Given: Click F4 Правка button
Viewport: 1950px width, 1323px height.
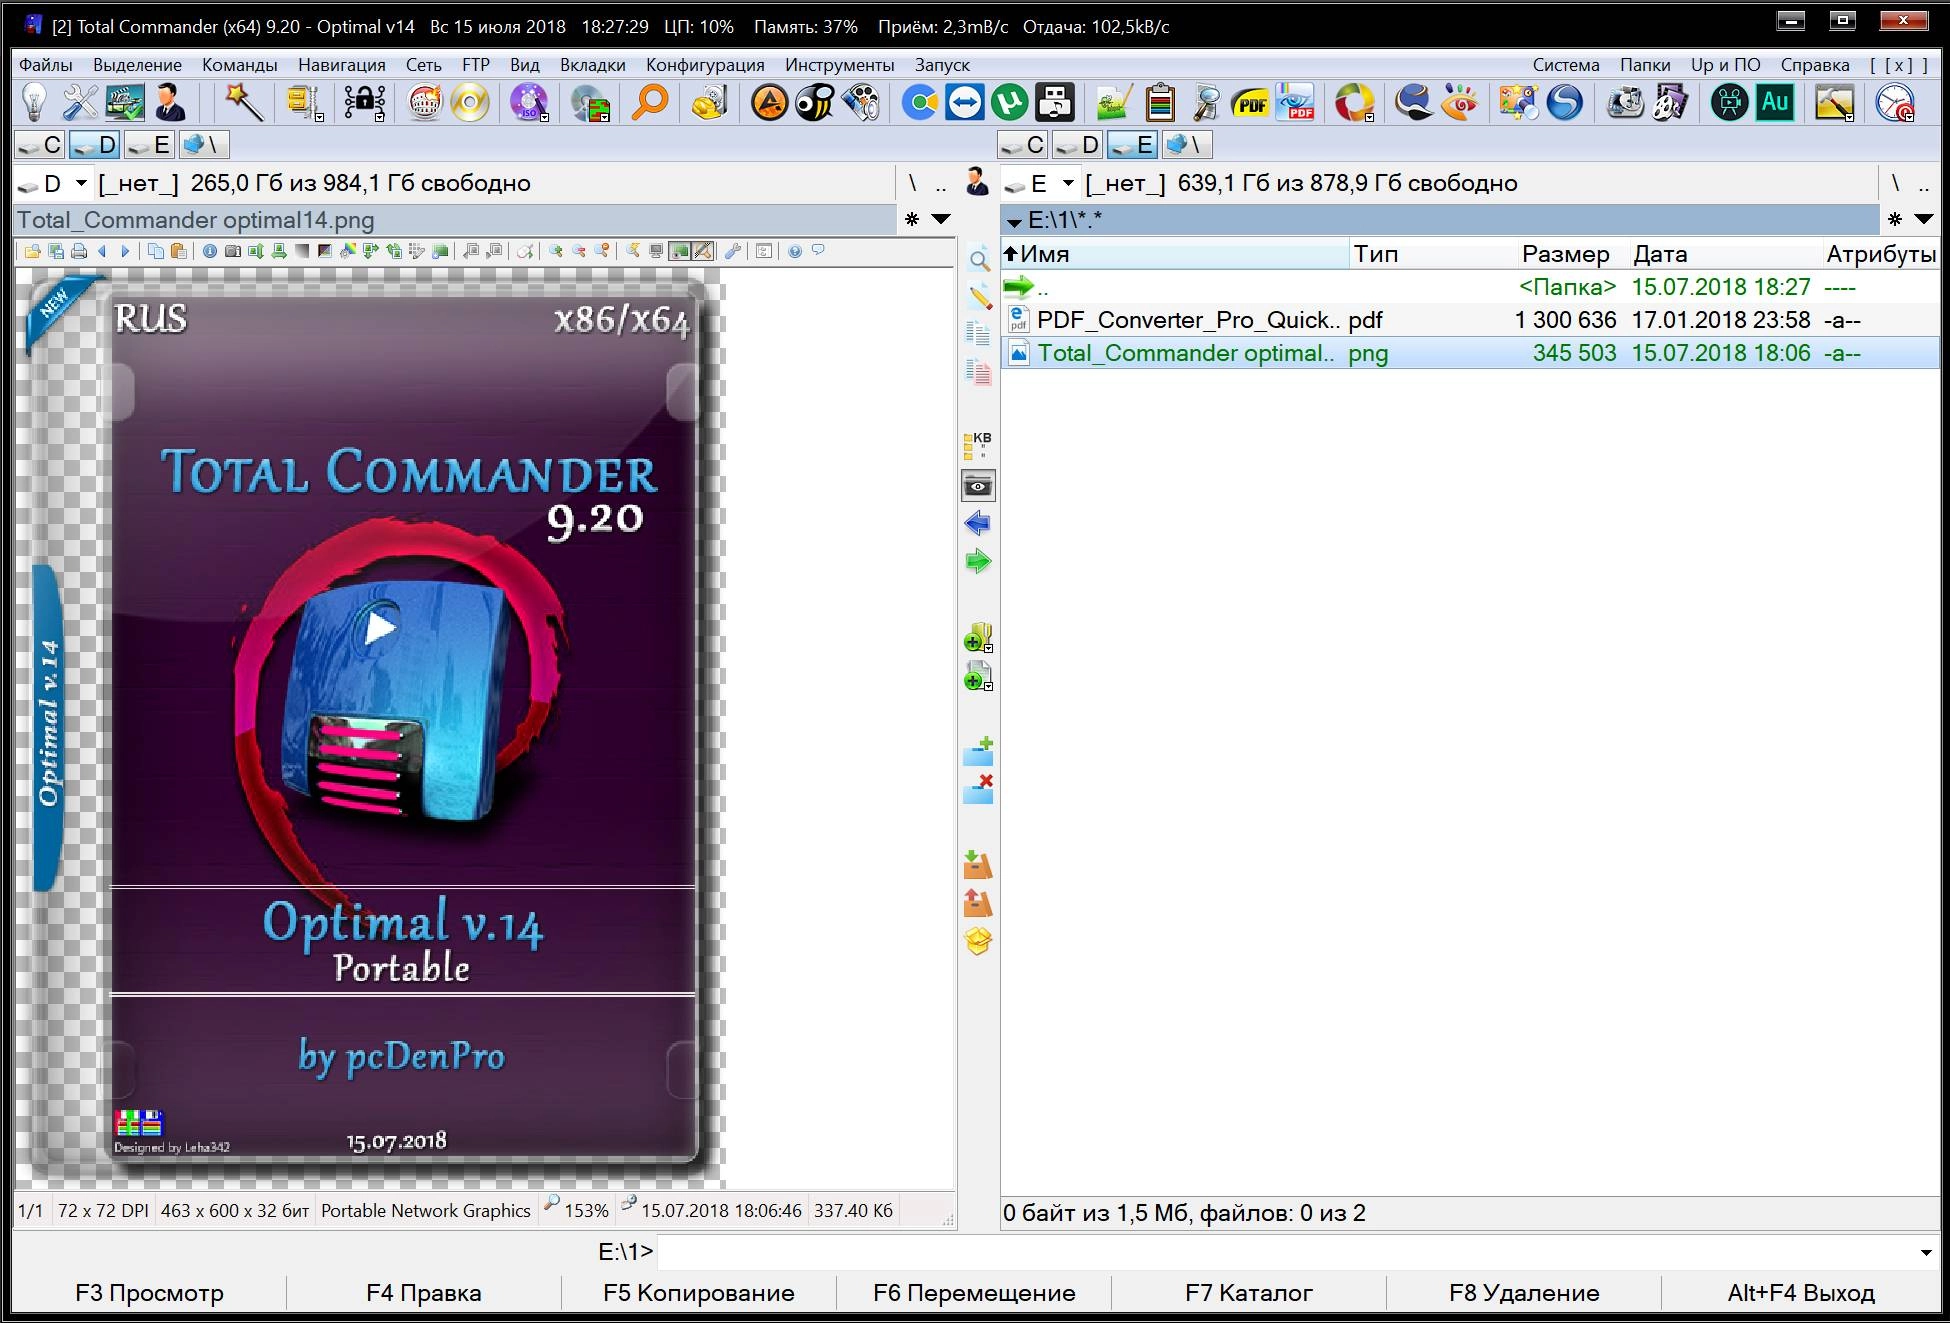Looking at the screenshot, I should tap(424, 1293).
